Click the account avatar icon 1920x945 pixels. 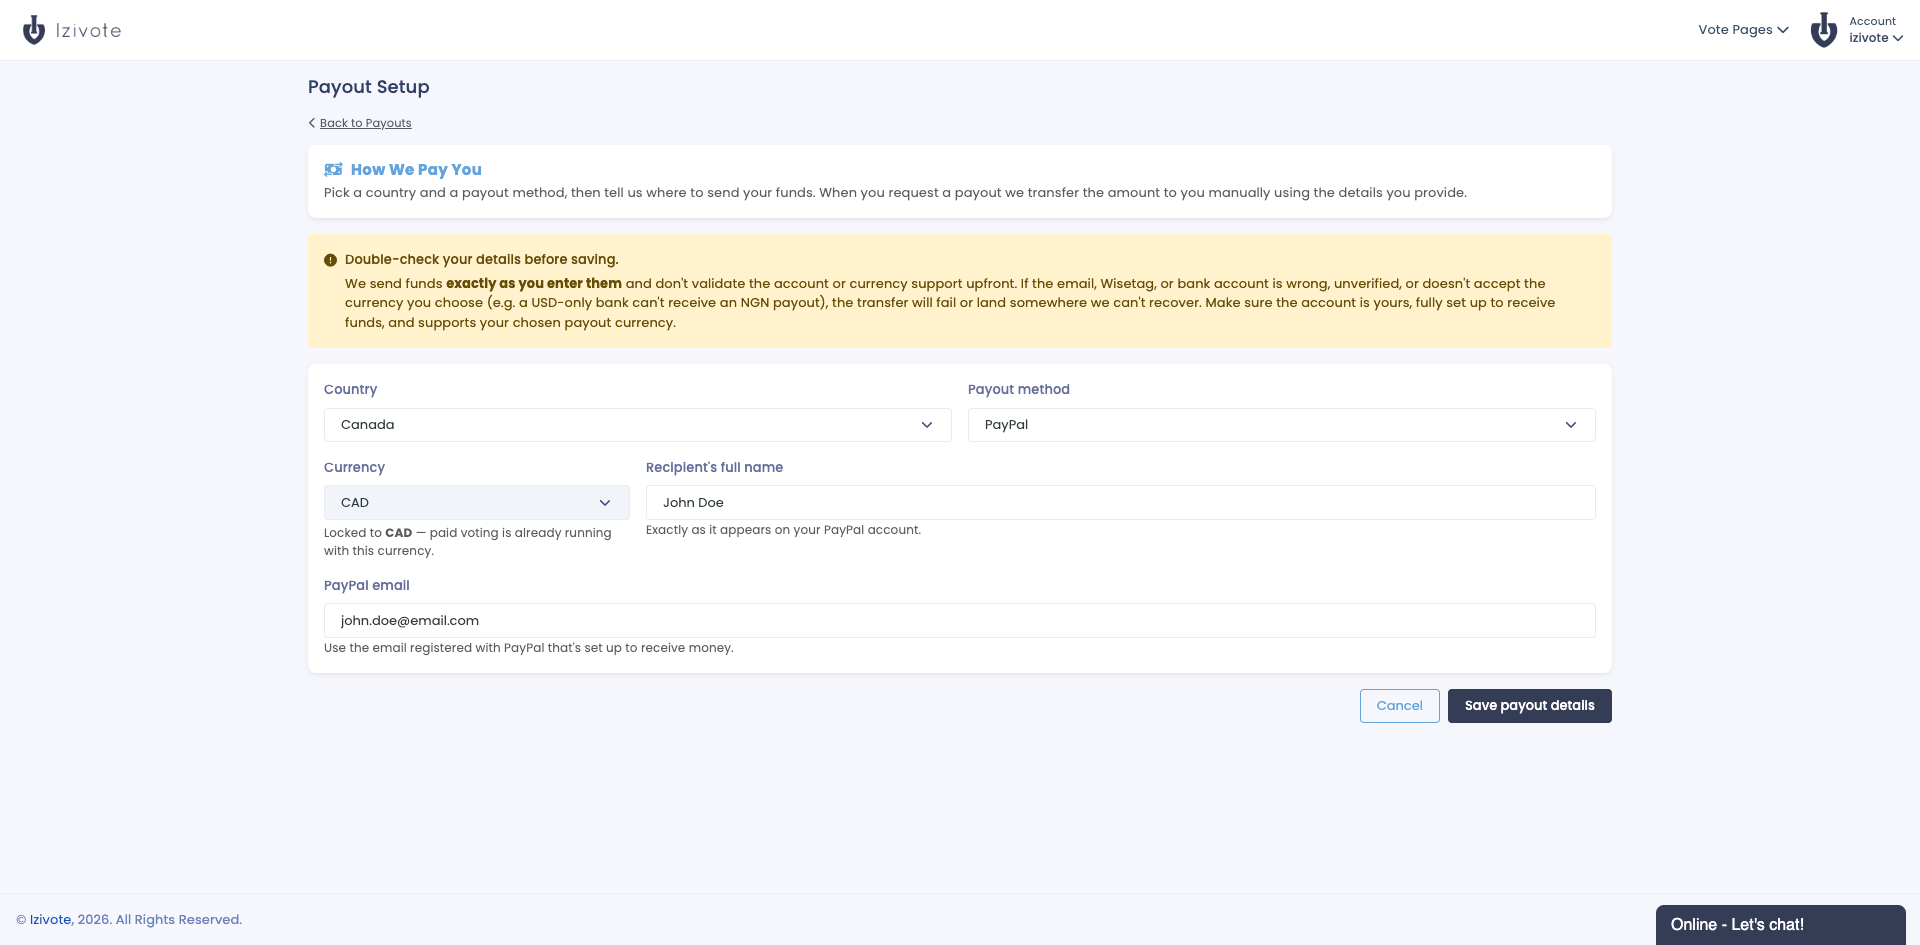(x=1824, y=30)
